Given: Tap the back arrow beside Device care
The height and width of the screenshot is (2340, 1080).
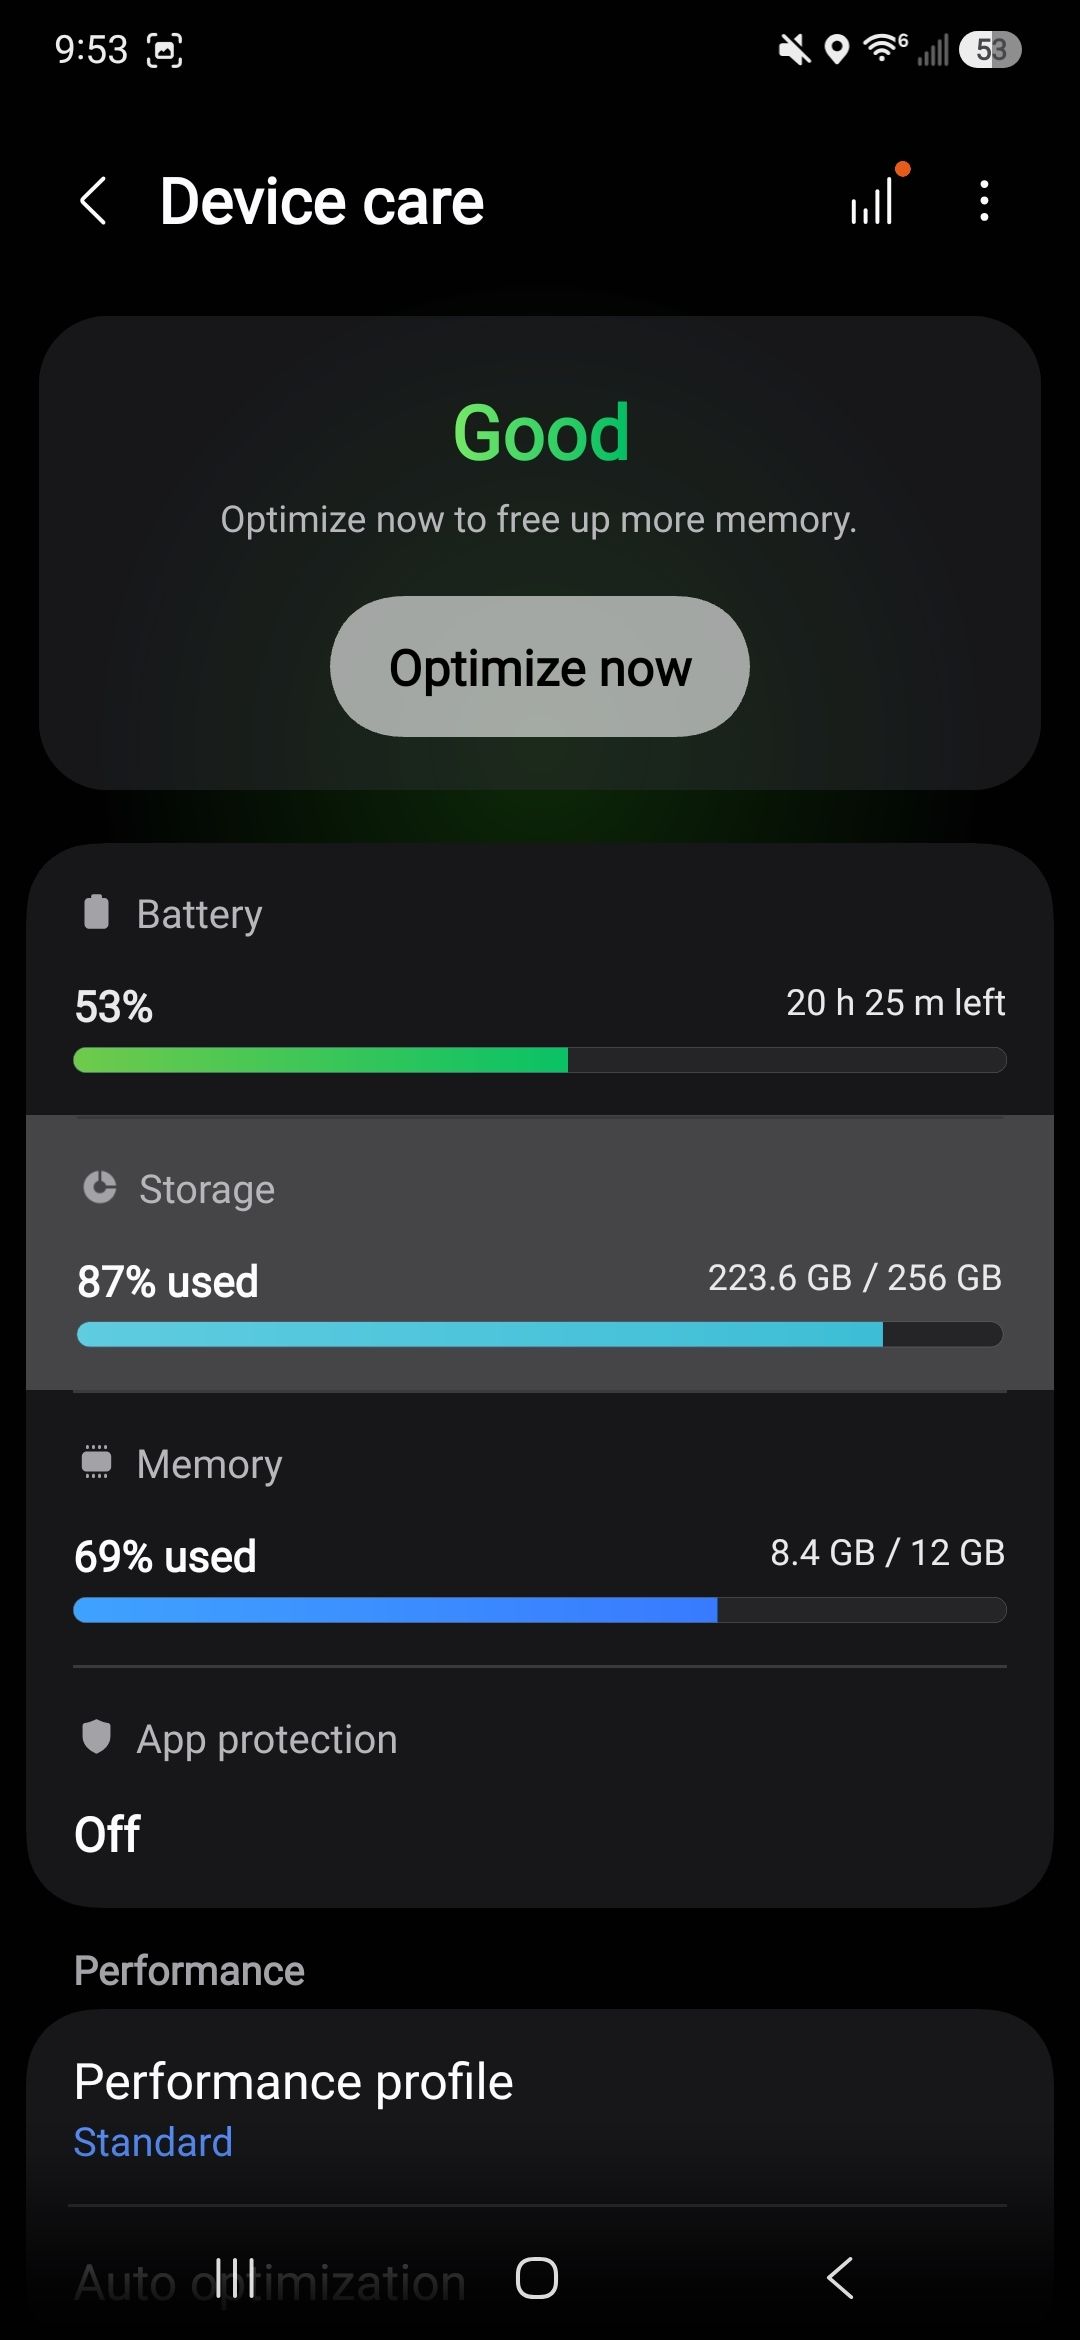Looking at the screenshot, I should (x=93, y=201).
